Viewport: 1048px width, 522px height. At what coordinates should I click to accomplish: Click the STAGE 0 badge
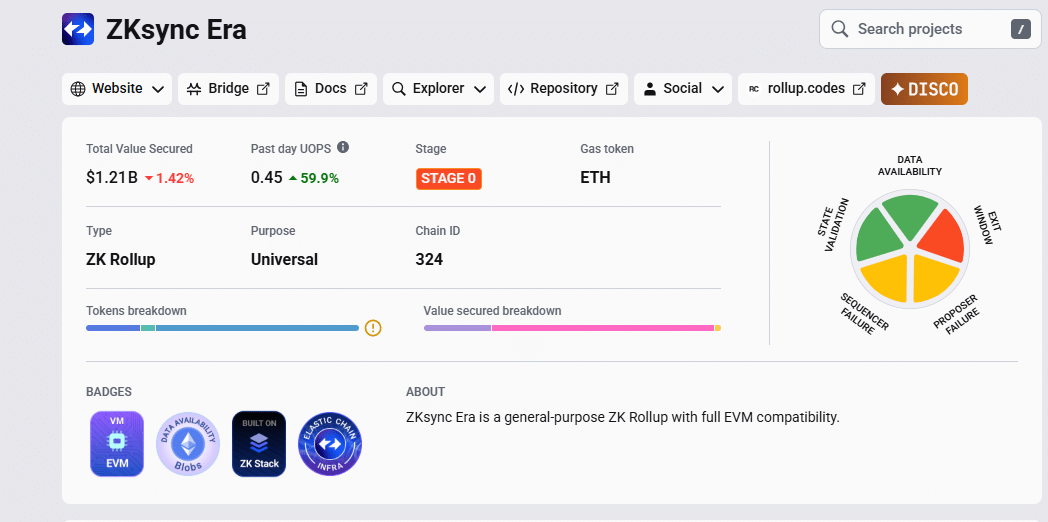pyautogui.click(x=448, y=178)
